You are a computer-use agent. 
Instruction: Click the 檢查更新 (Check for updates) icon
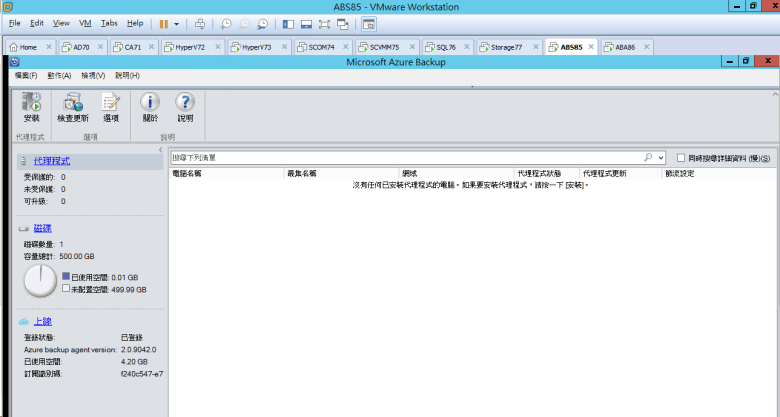tap(72, 104)
